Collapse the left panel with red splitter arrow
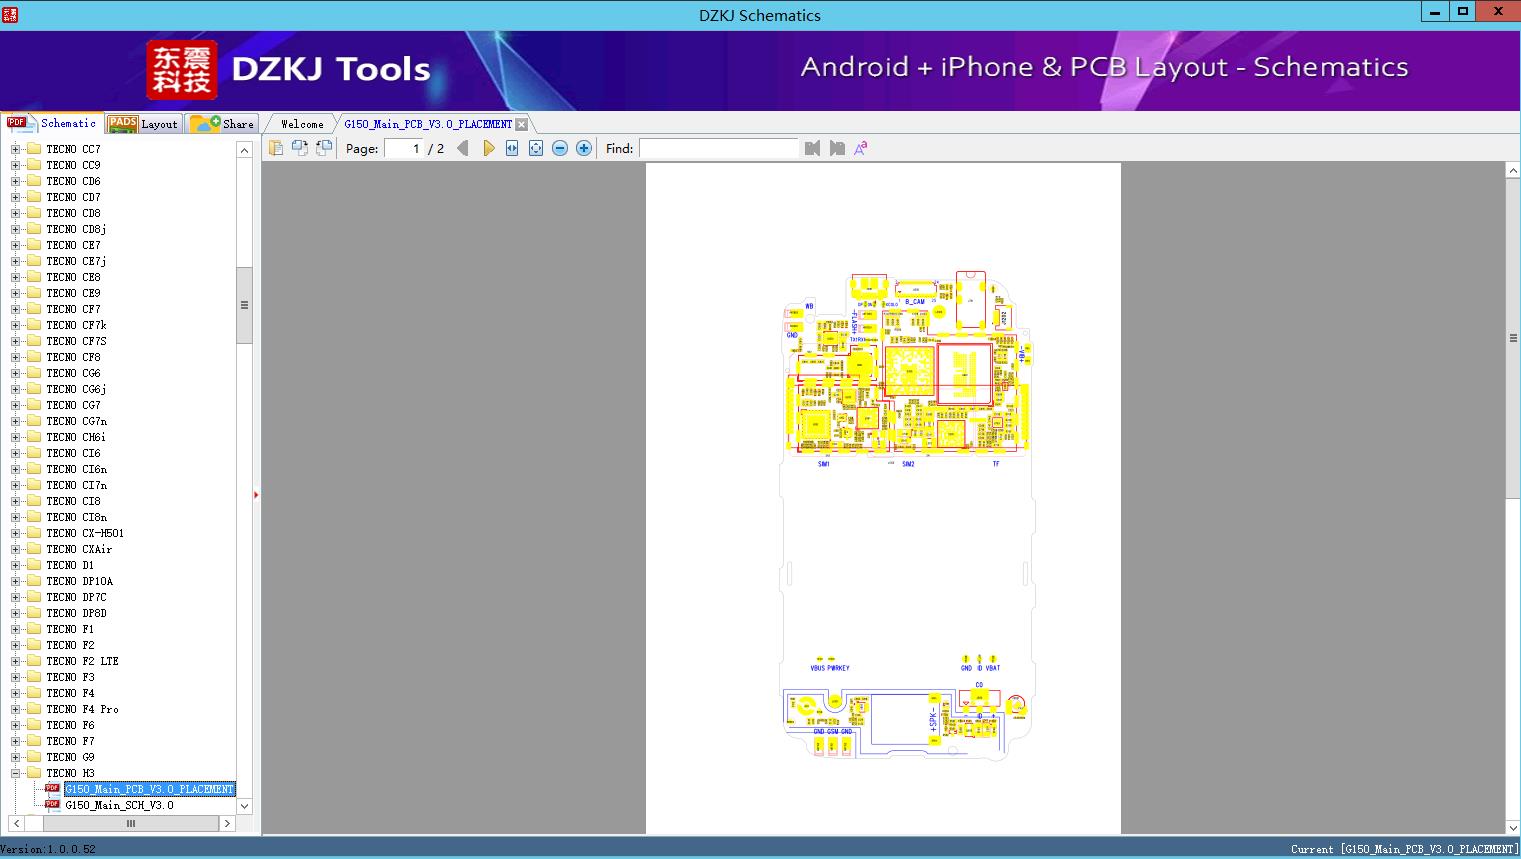 [256, 495]
